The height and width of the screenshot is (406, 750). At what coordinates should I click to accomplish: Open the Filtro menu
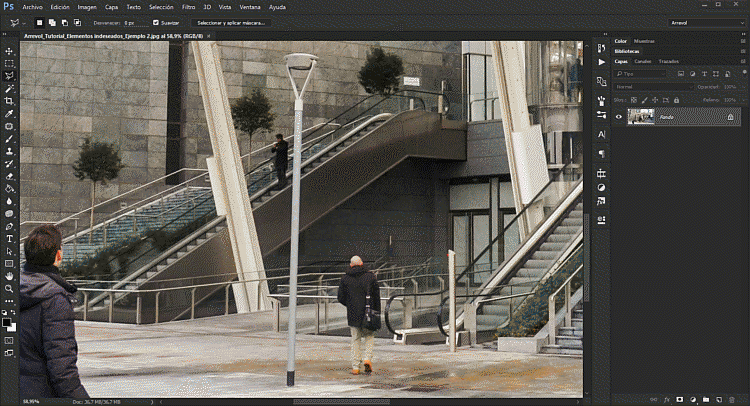188,7
